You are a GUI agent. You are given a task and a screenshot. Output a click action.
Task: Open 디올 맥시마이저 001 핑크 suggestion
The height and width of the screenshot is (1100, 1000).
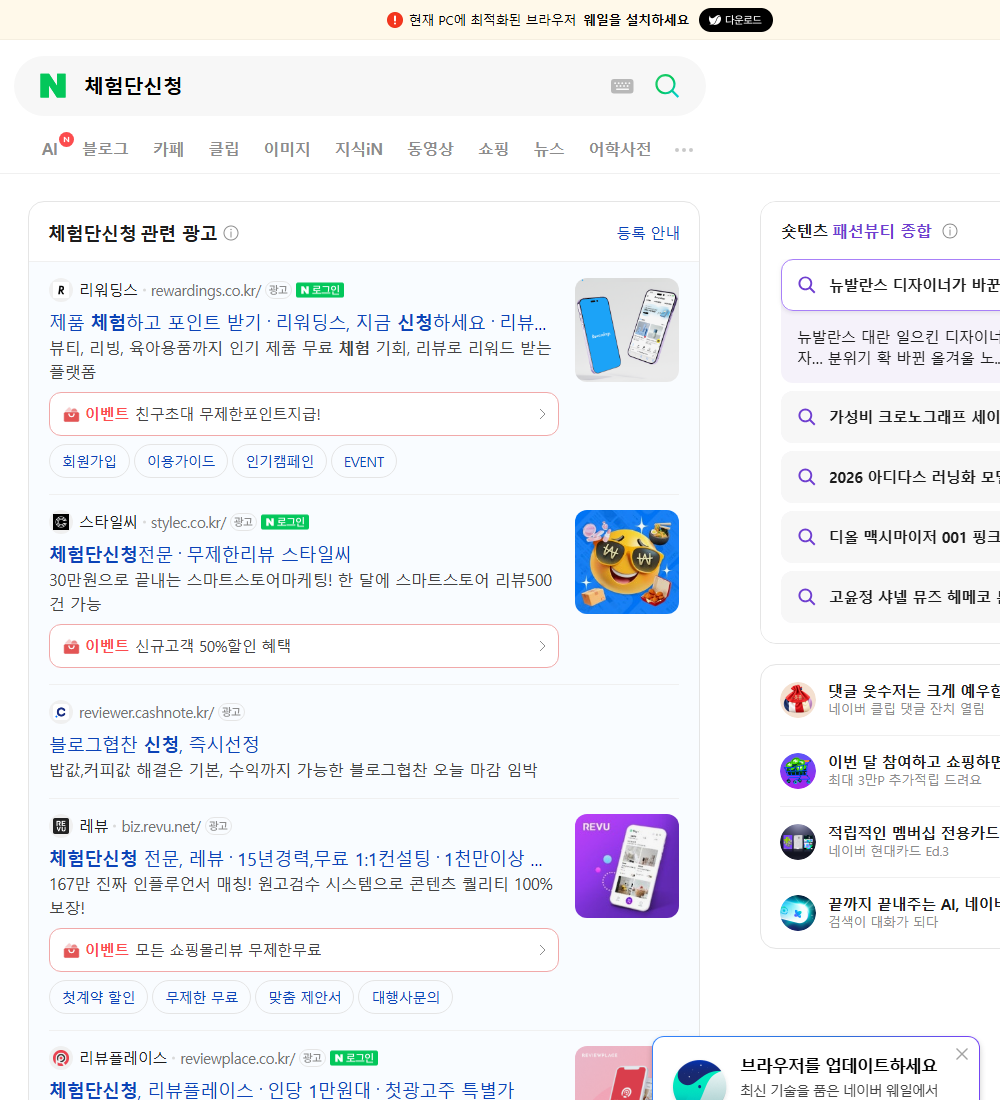[x=891, y=537]
